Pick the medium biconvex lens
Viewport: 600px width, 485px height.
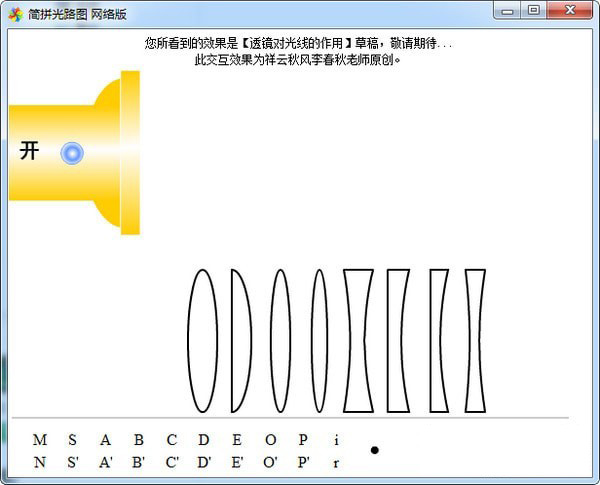(280, 341)
